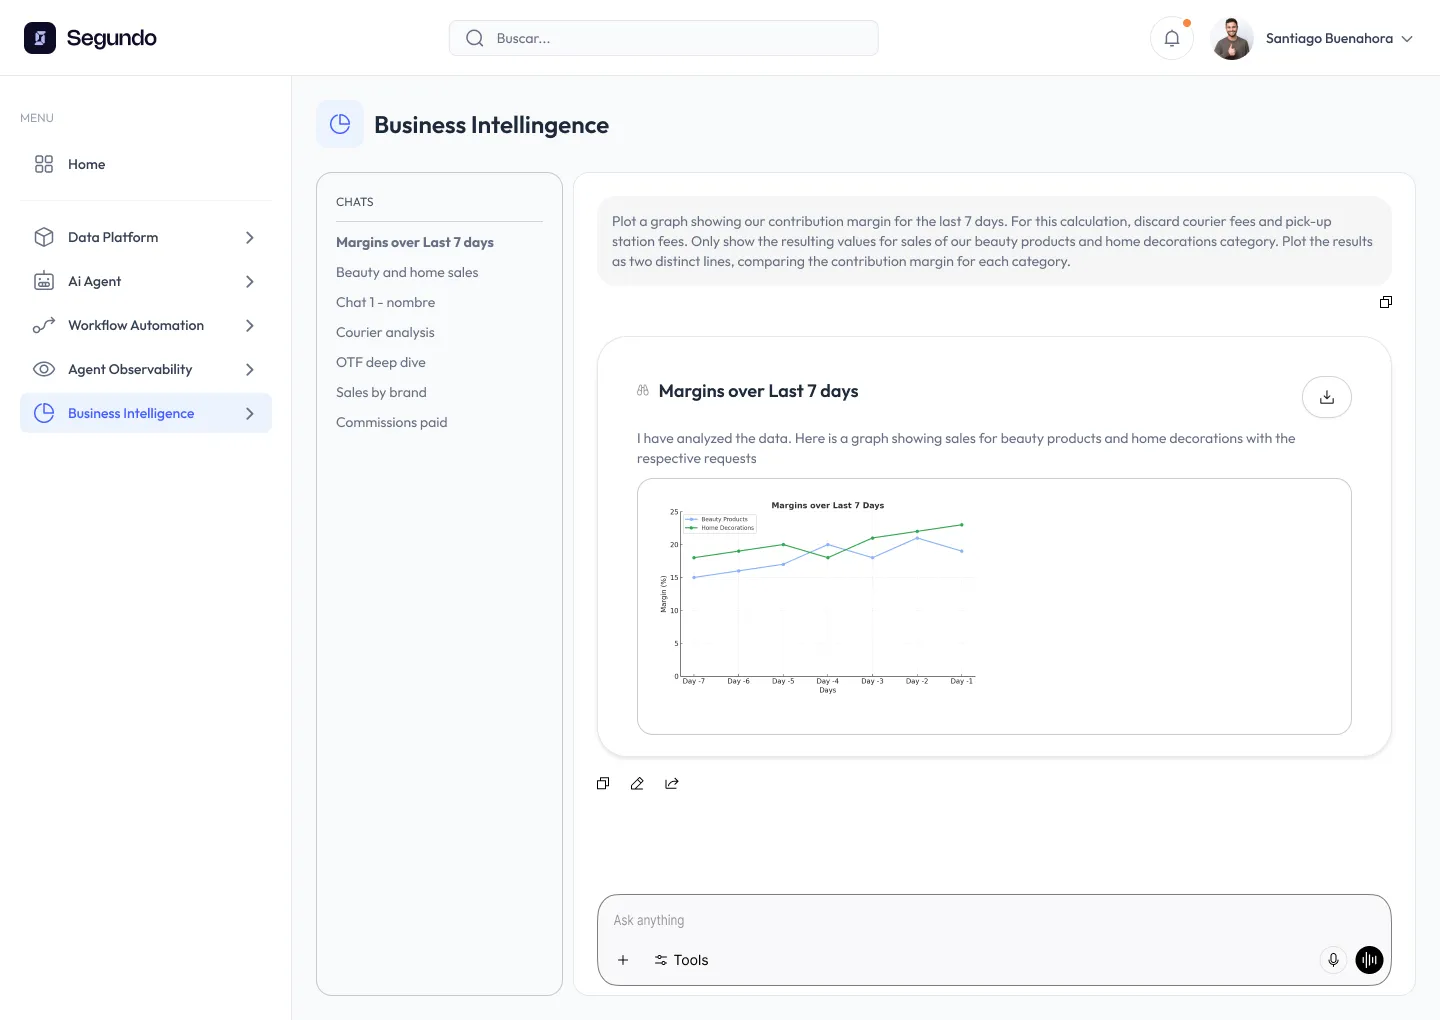Download the Margins over Last 7 days chart
This screenshot has height=1020, width=1440.
(x=1327, y=397)
